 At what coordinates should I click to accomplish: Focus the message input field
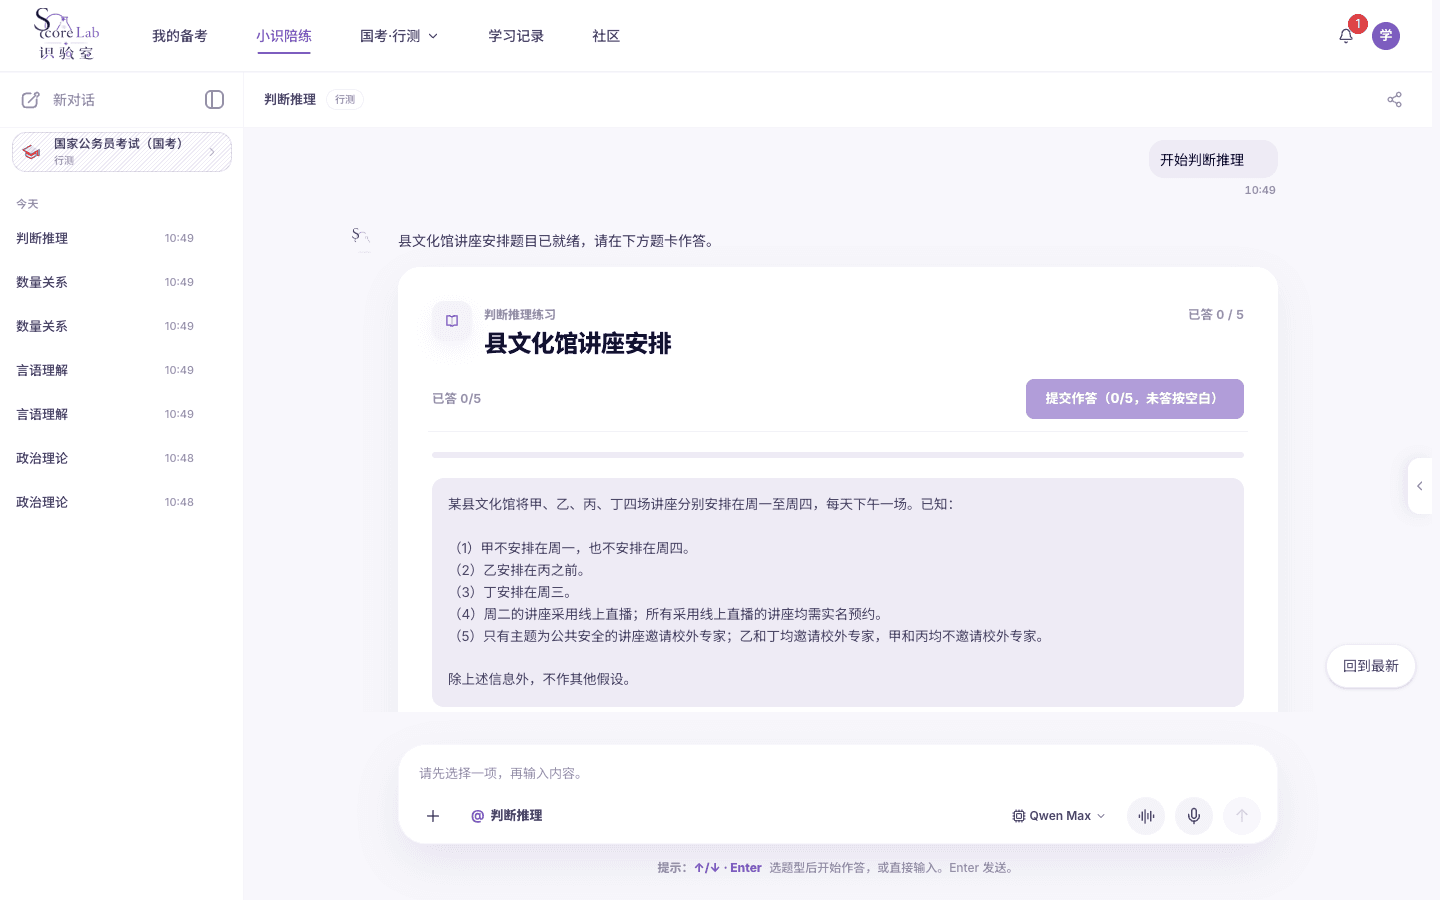[x=838, y=773]
